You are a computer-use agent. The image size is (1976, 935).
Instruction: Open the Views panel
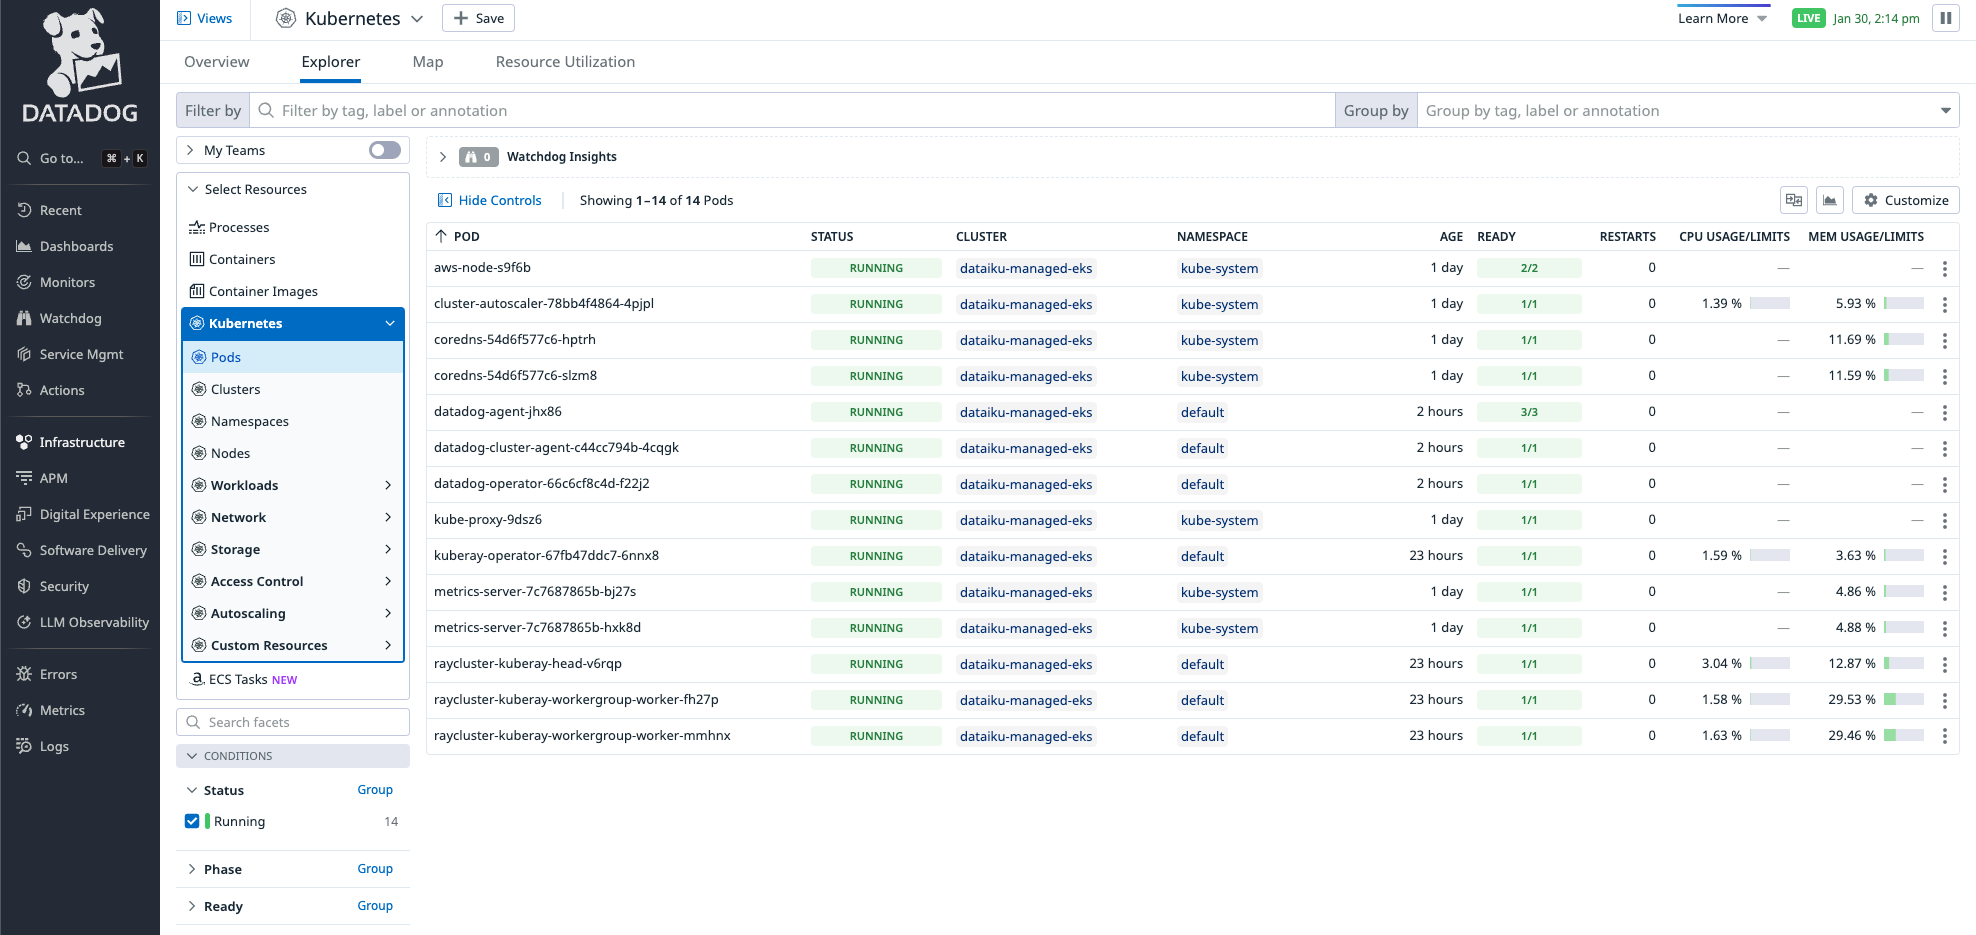coord(204,18)
